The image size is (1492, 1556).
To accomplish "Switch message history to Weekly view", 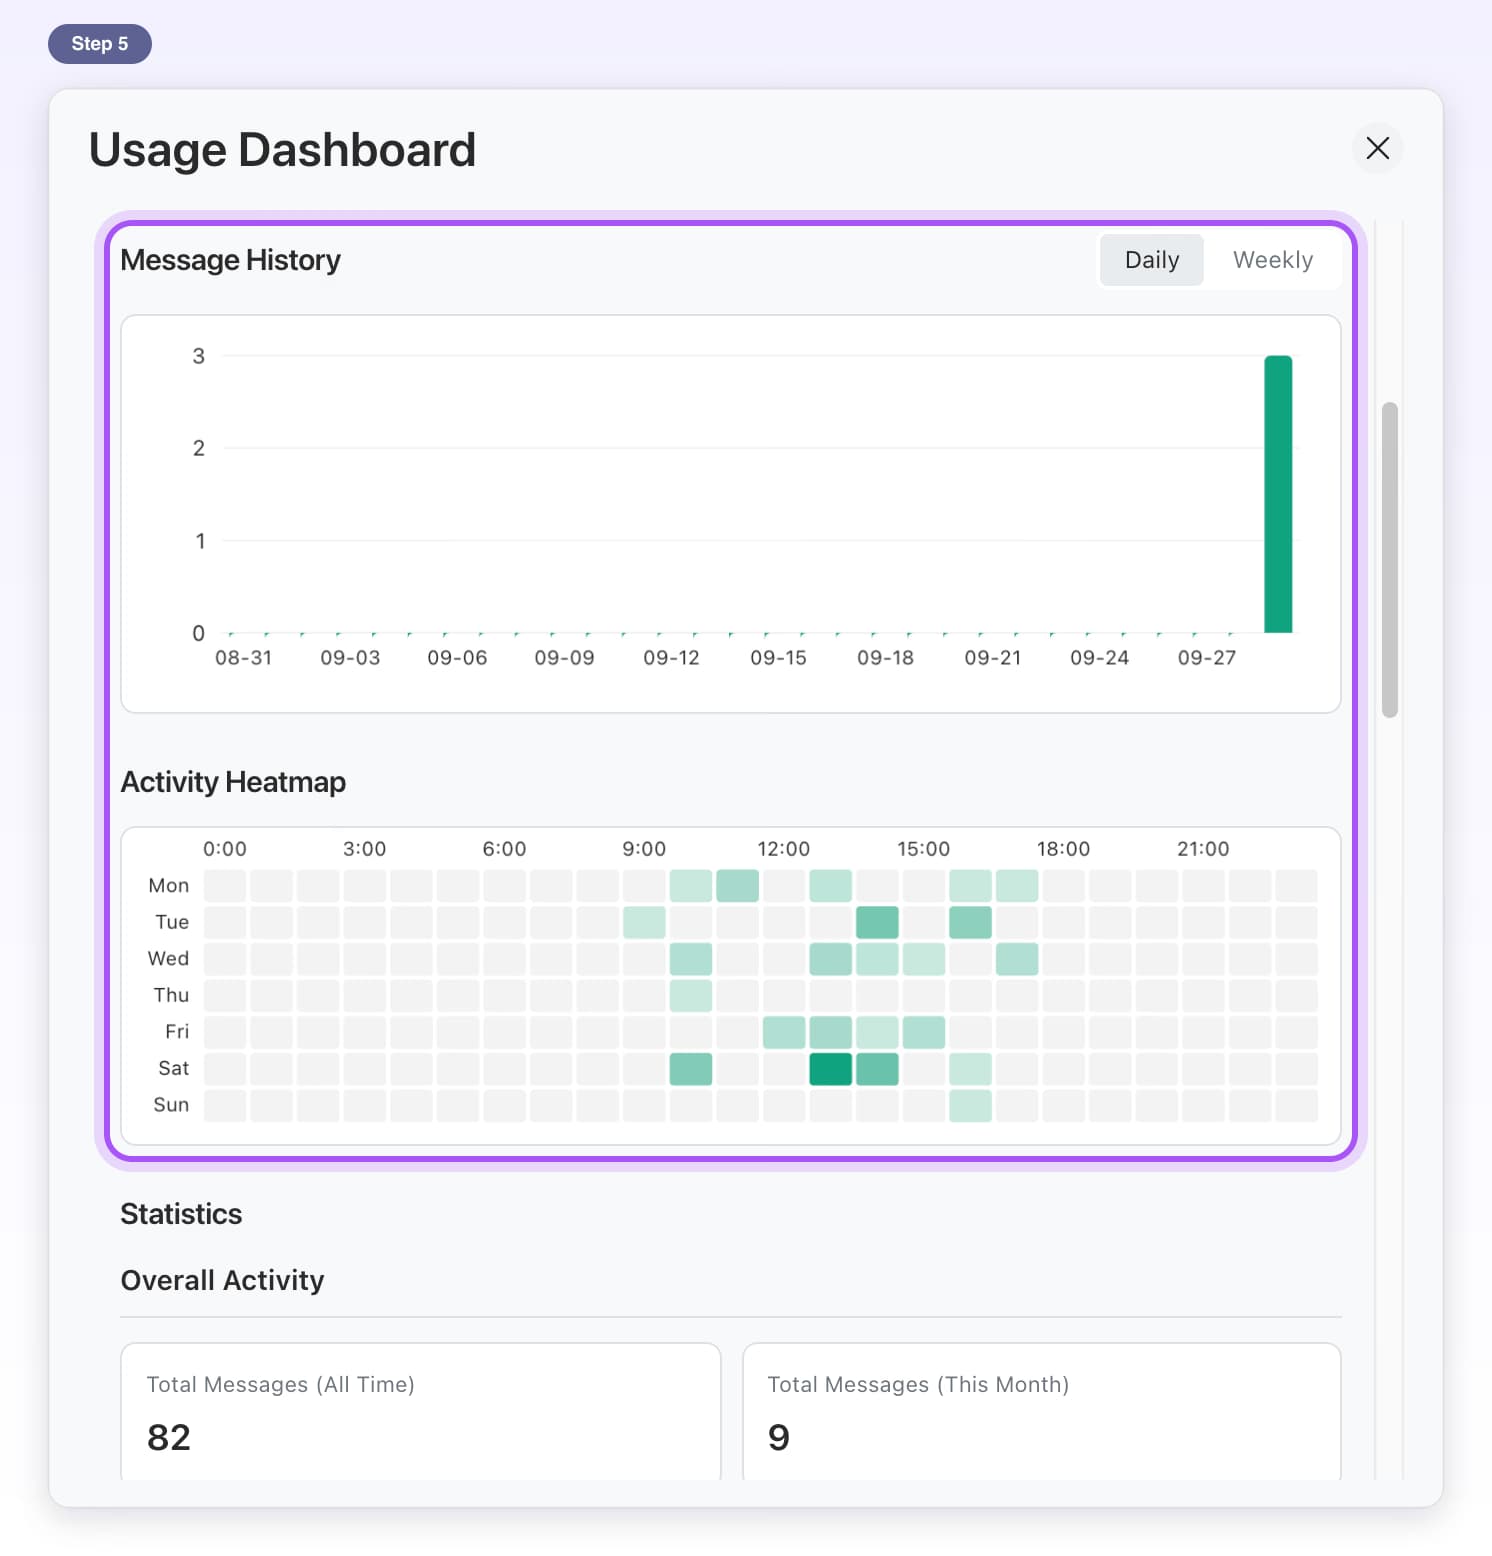I will [1272, 260].
